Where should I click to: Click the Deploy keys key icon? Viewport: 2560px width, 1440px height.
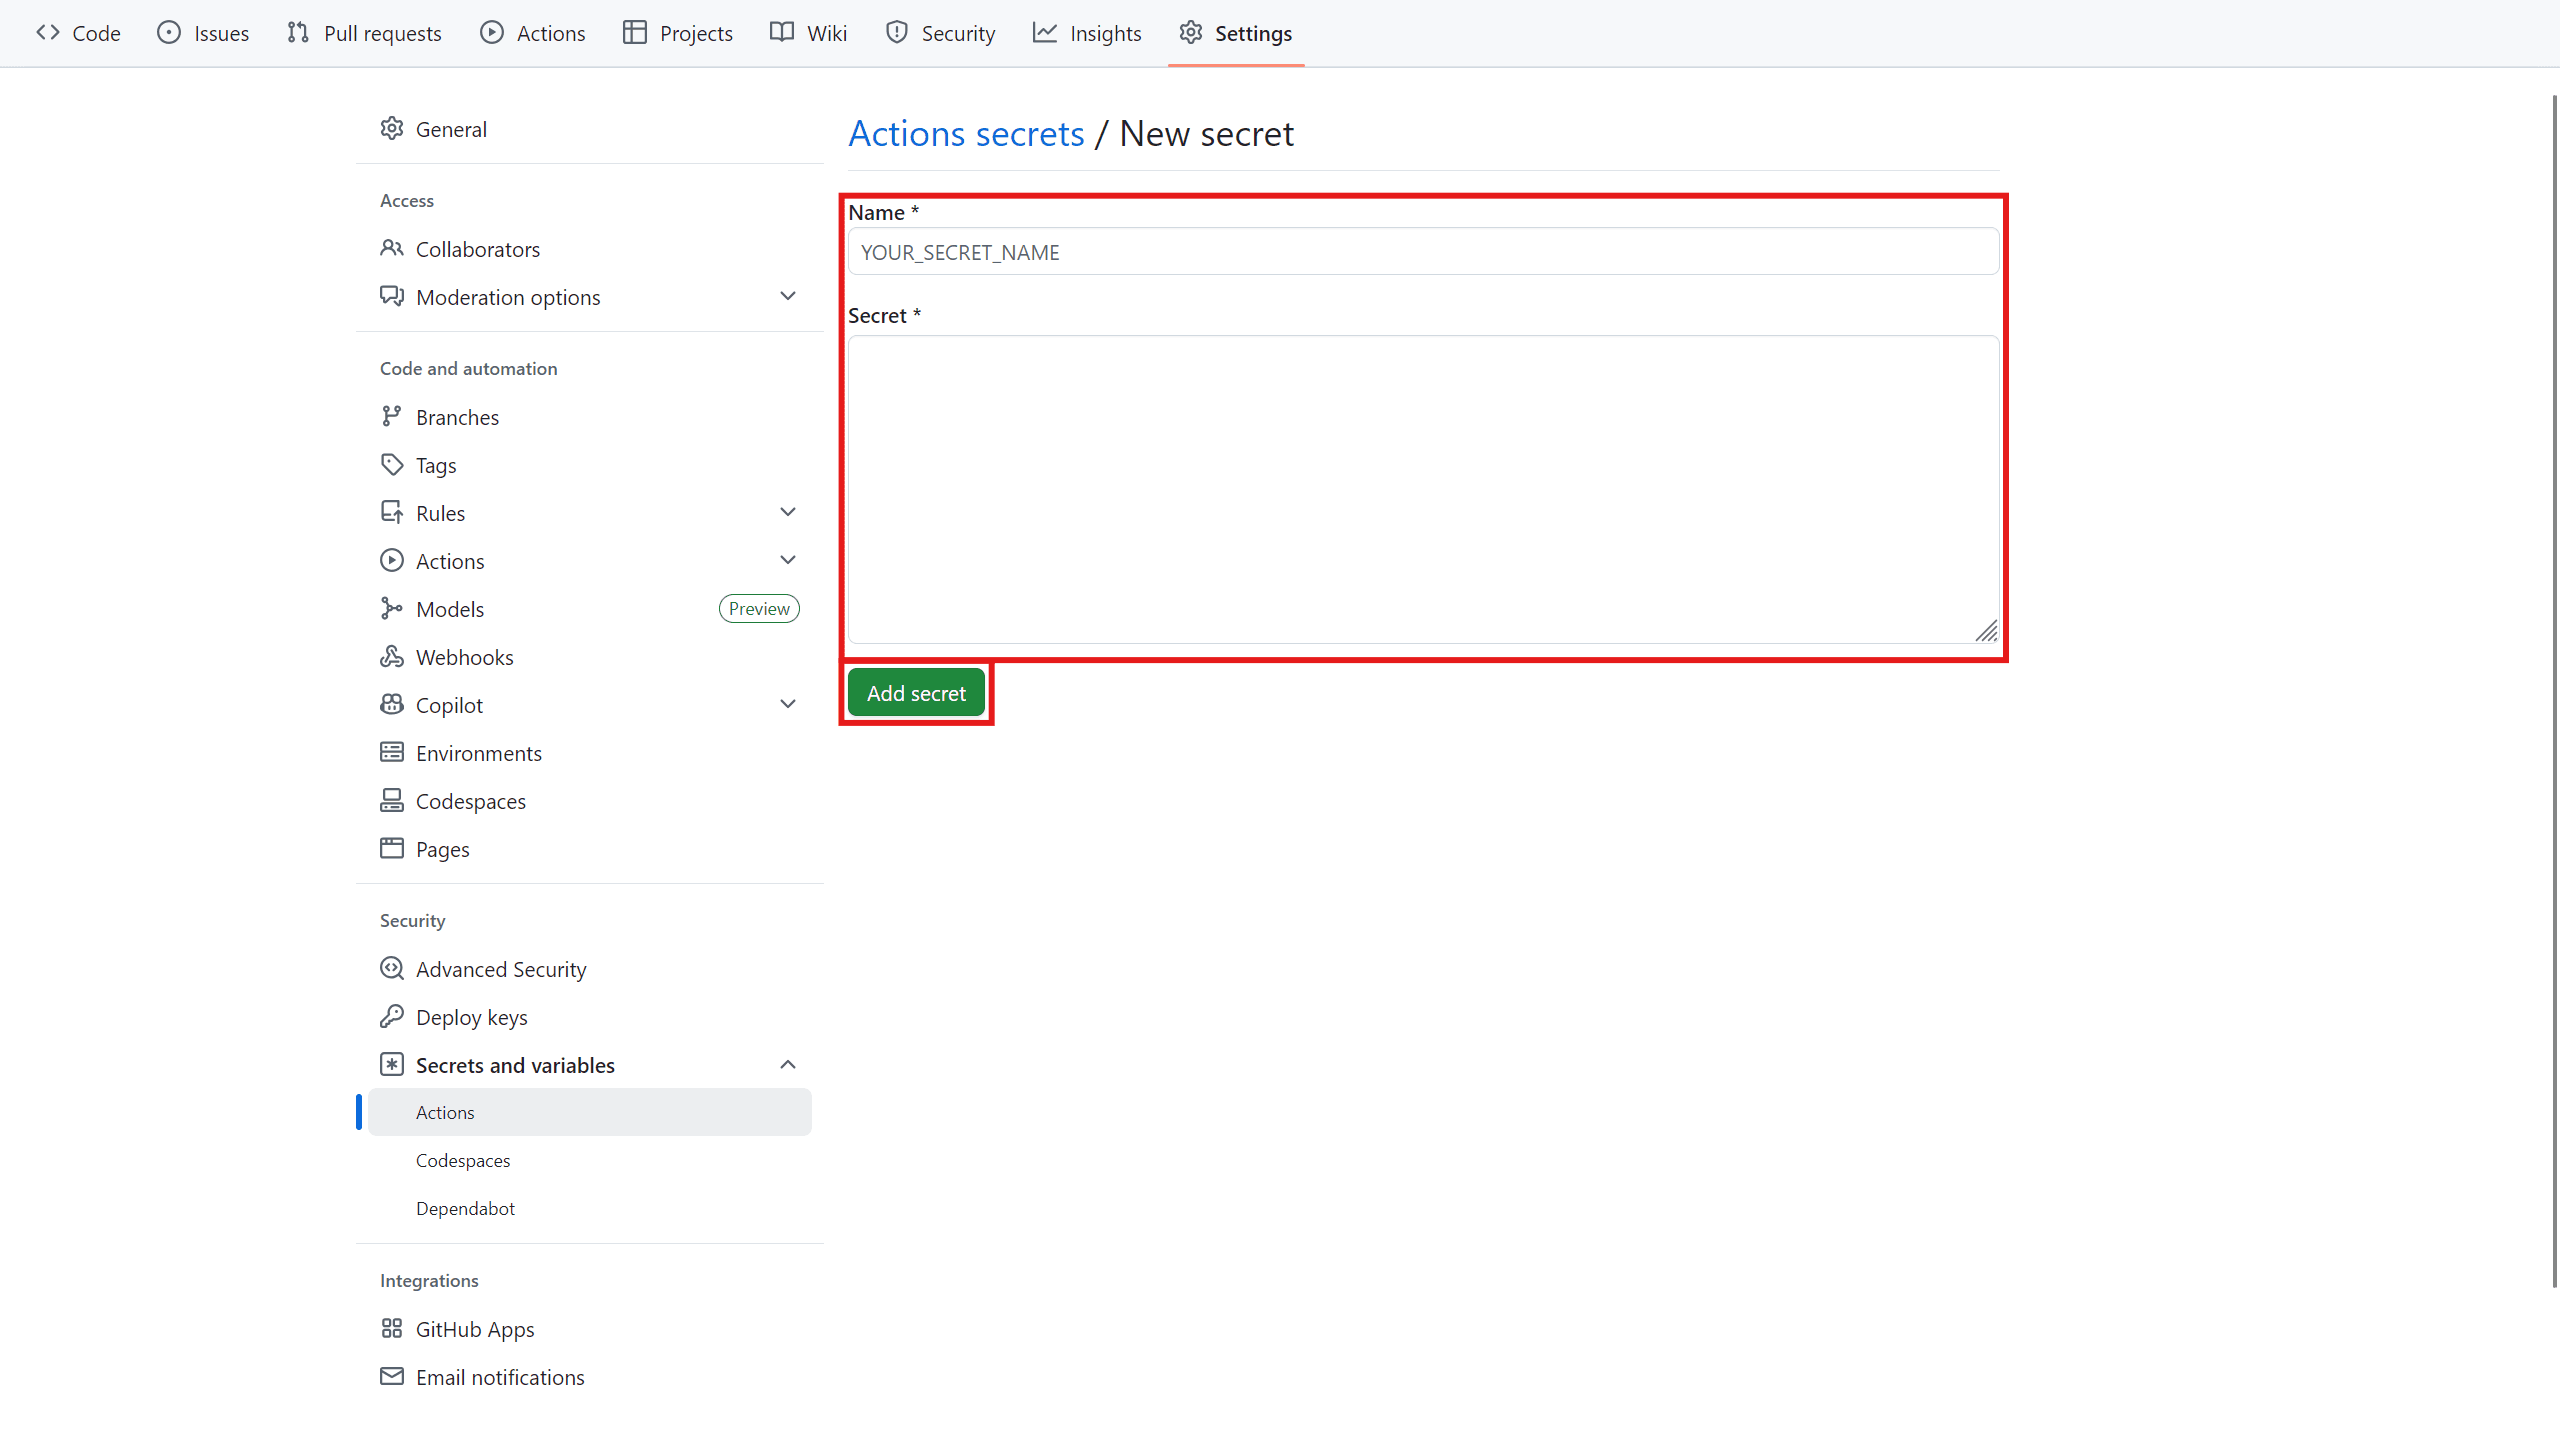[391, 1016]
